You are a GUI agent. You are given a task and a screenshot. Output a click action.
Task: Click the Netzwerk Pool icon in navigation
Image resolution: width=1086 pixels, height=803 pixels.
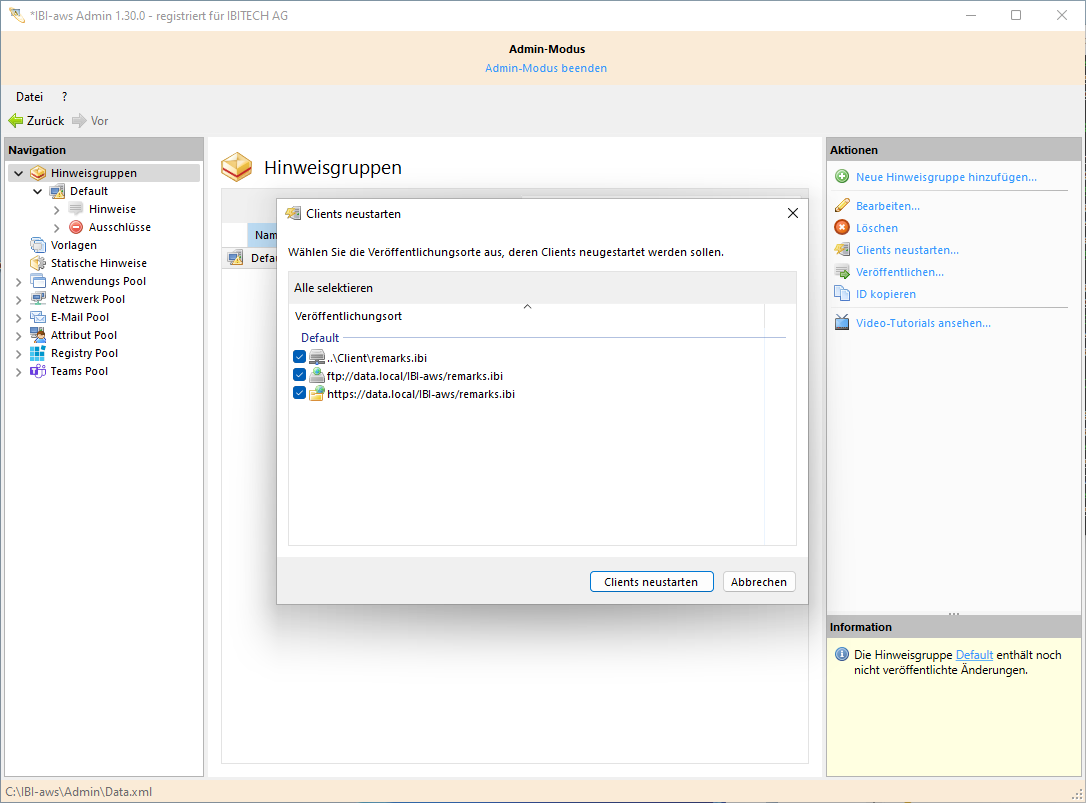(x=37, y=298)
